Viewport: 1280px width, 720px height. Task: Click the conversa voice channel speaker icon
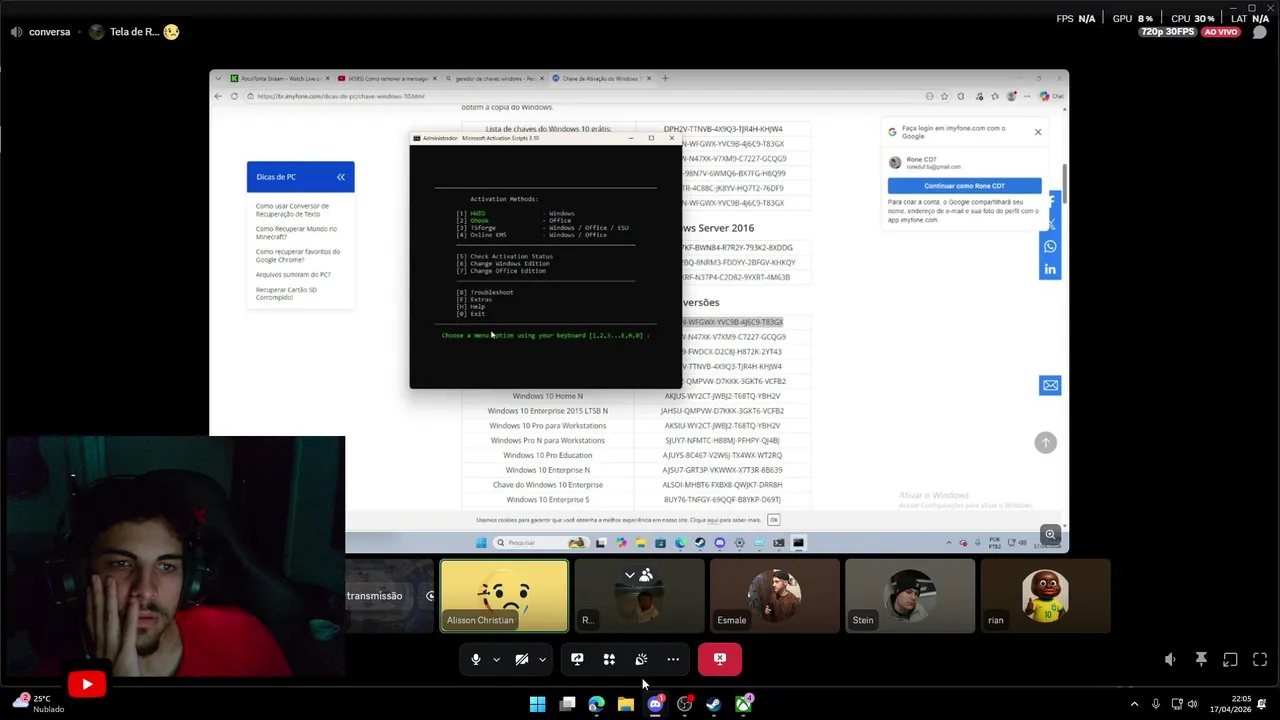(16, 32)
